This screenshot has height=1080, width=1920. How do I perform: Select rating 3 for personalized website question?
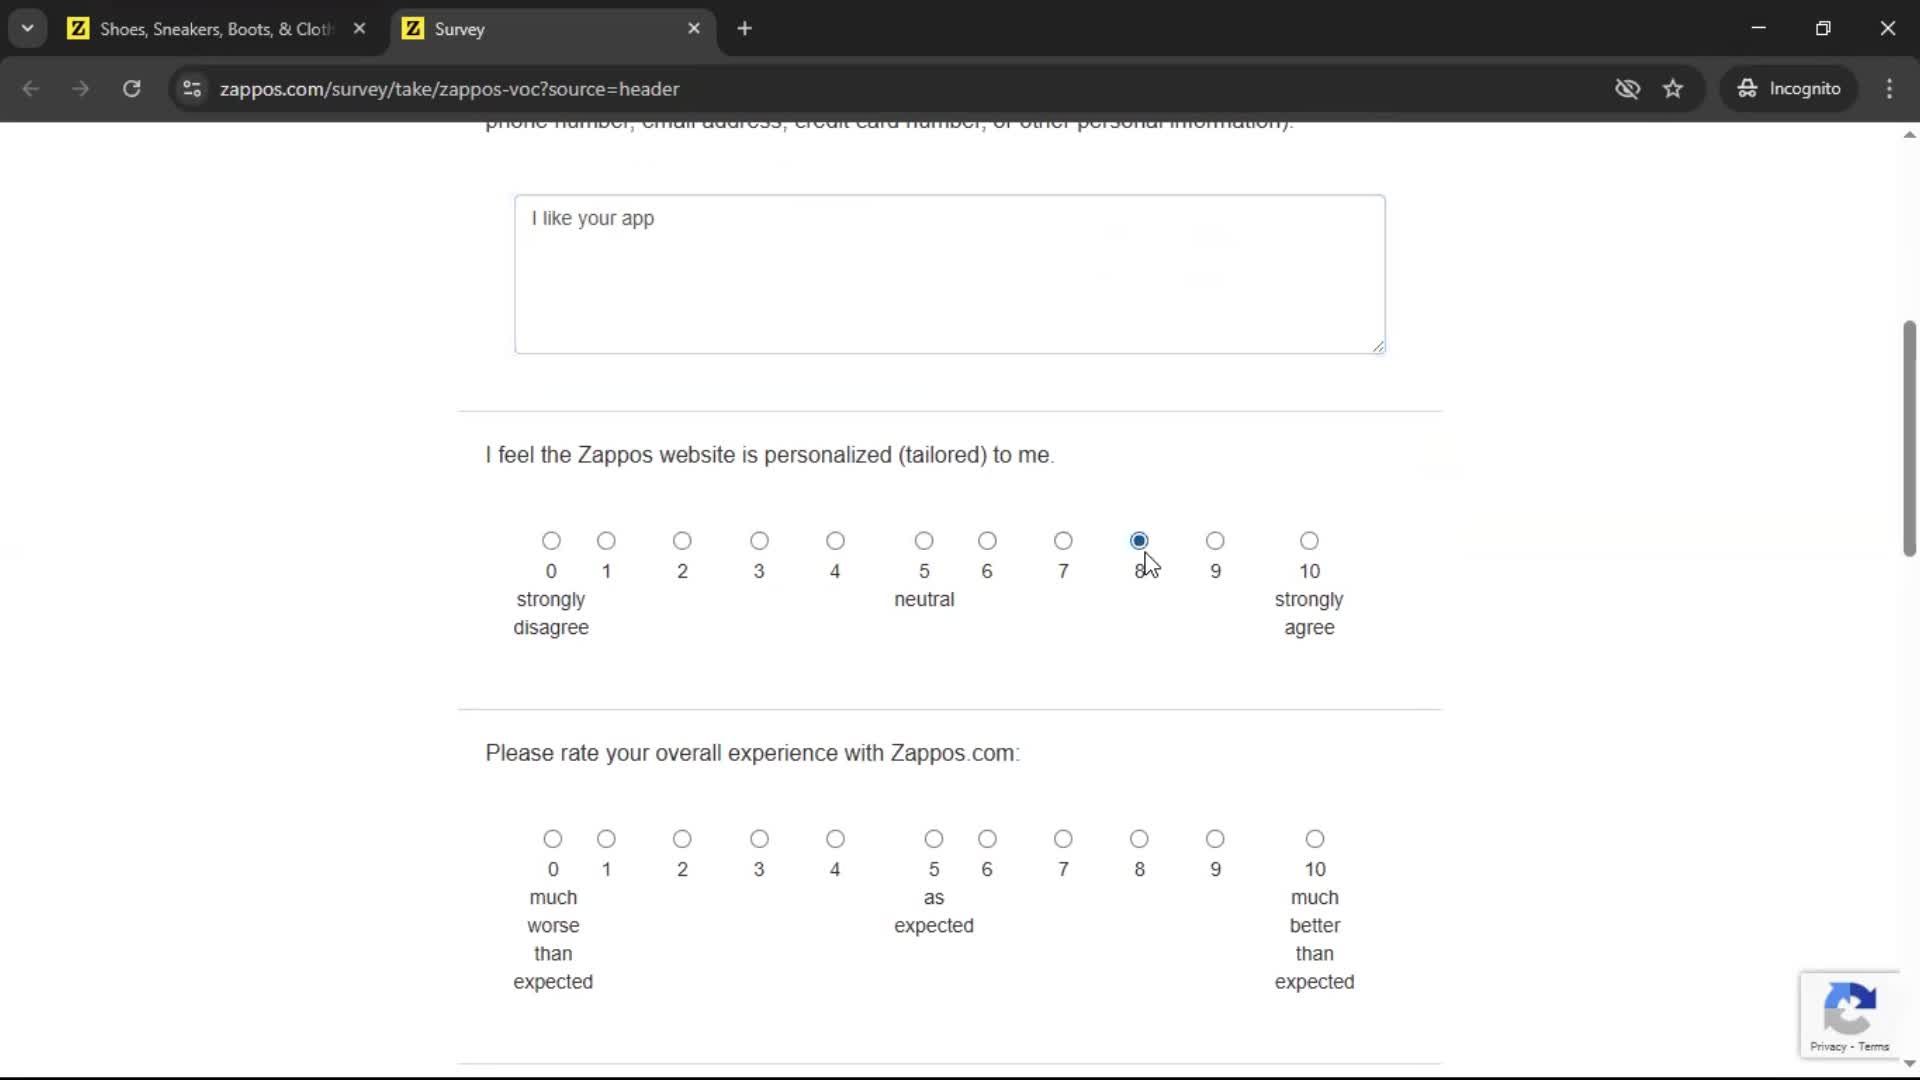pos(759,541)
